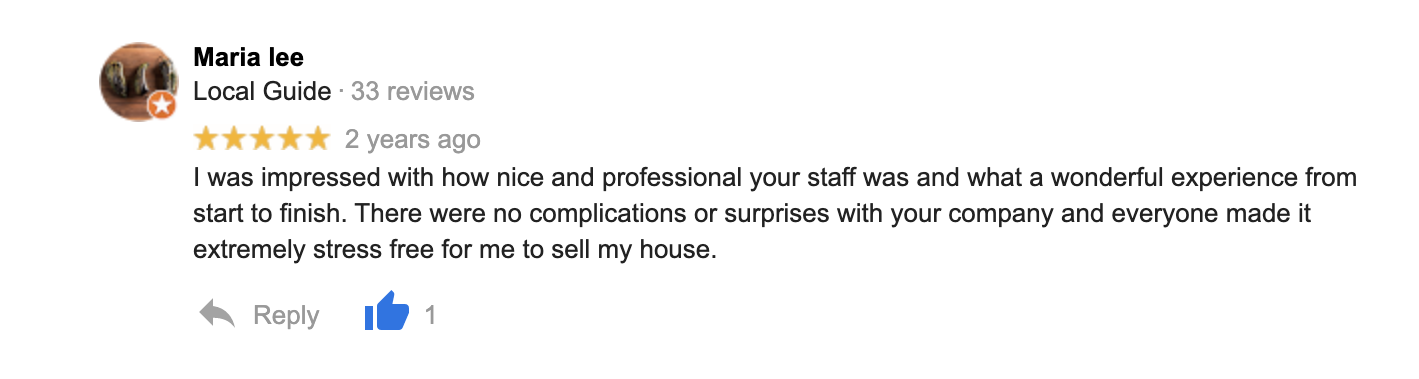This screenshot has width=1419, height=379.
Task: Click the like count number 1
Action: click(431, 315)
